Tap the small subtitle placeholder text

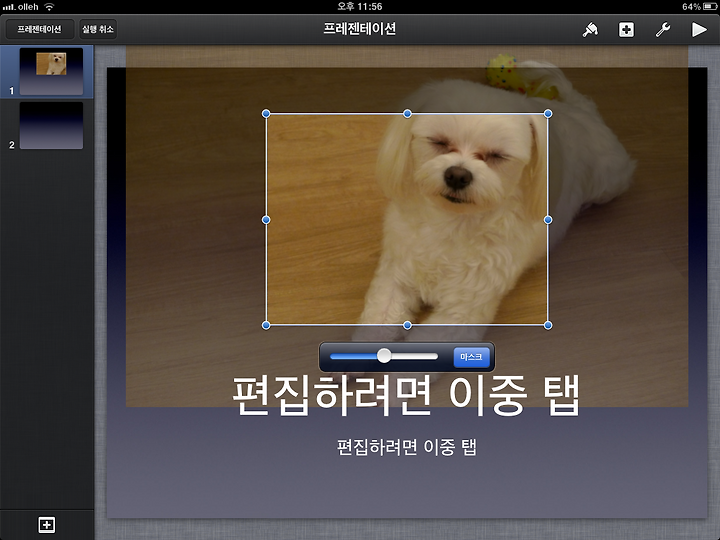(407, 447)
